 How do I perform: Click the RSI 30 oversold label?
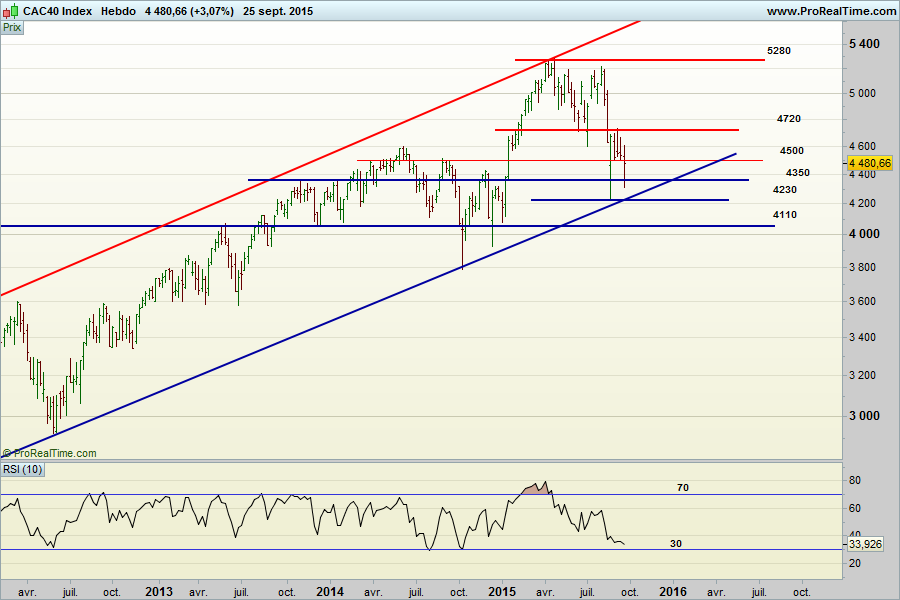(x=675, y=544)
